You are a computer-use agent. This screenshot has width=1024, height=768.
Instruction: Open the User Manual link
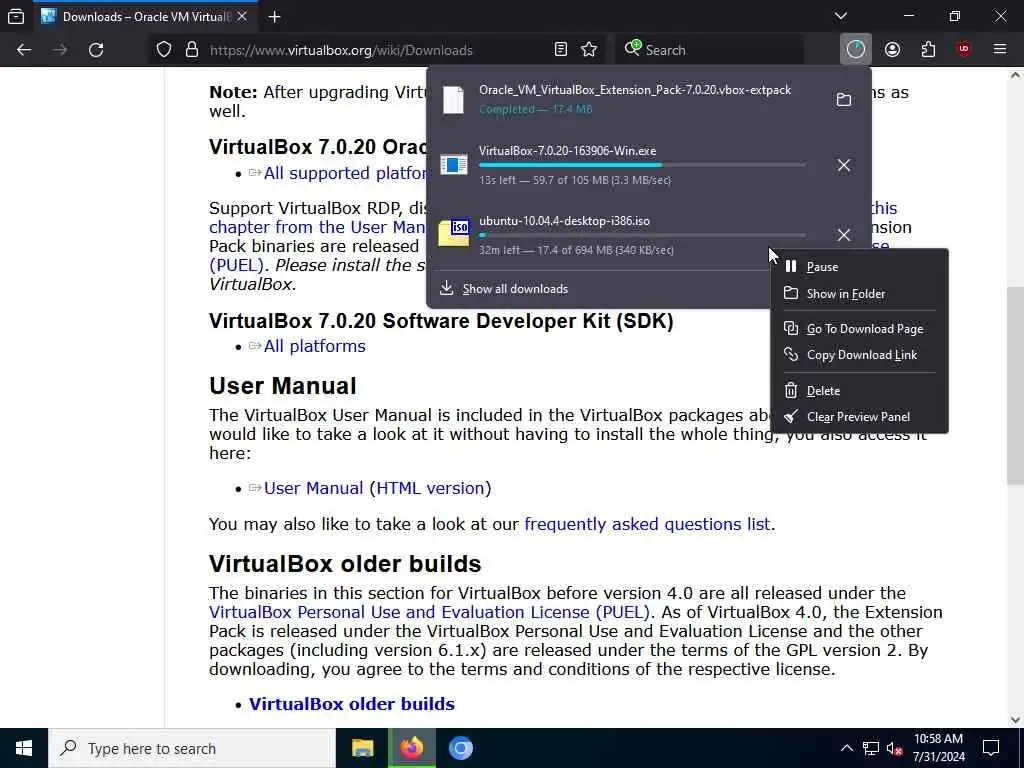pos(313,488)
